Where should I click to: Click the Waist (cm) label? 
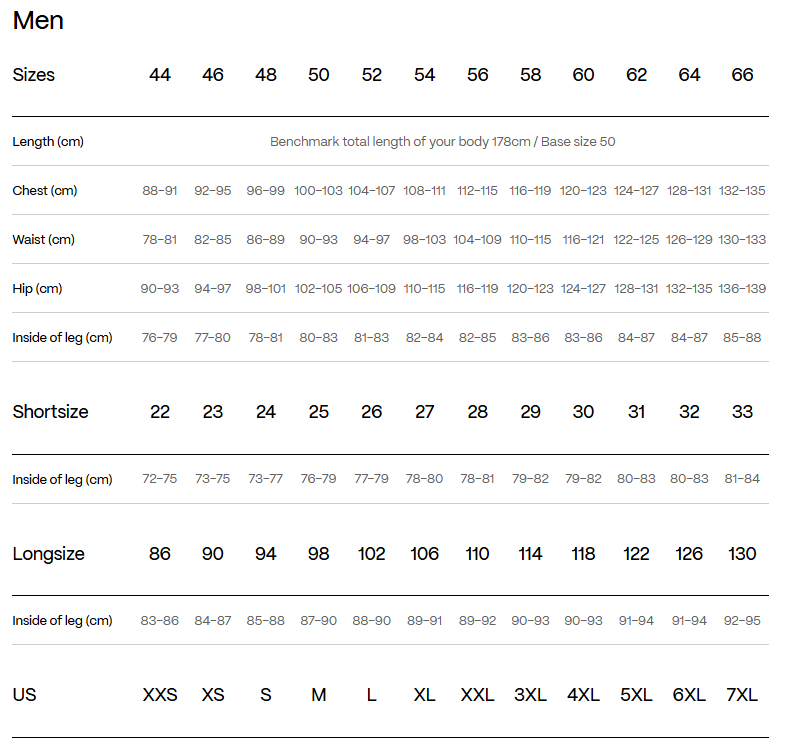(x=44, y=240)
